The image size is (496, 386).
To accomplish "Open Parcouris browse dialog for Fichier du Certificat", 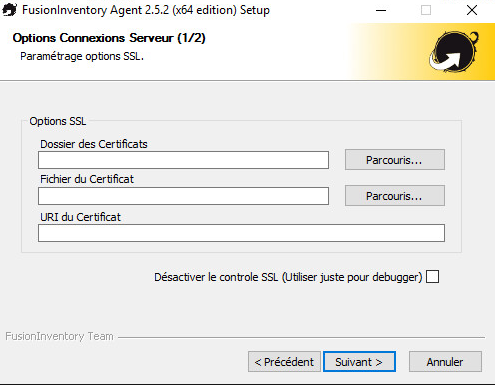I will [395, 196].
